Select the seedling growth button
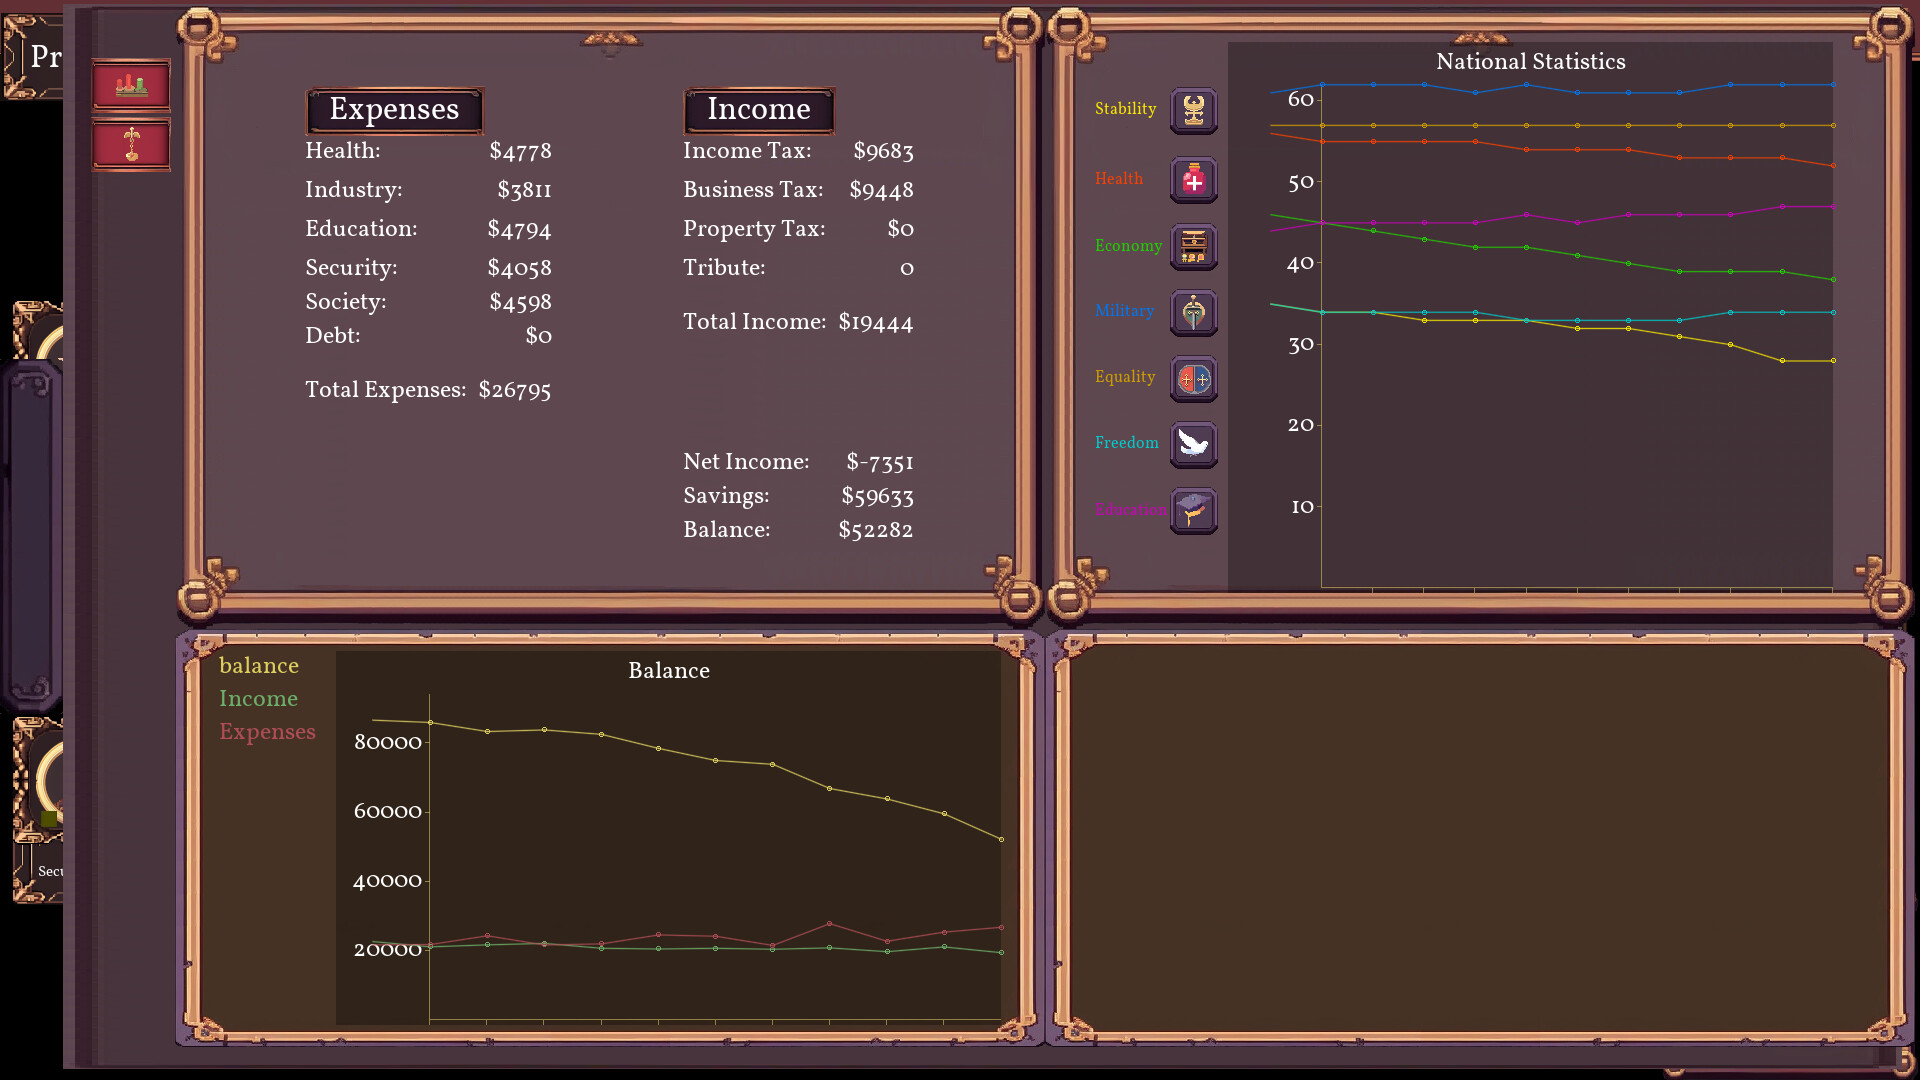 [x=131, y=143]
